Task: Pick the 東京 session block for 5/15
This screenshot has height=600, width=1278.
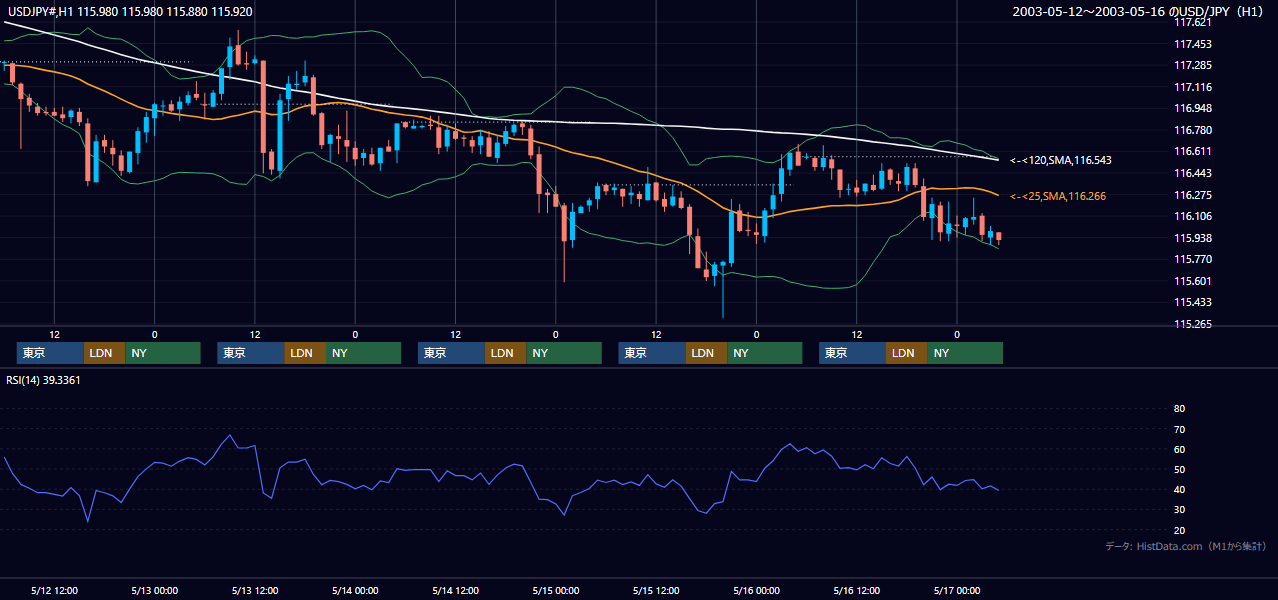Action: pyautogui.click(x=652, y=353)
